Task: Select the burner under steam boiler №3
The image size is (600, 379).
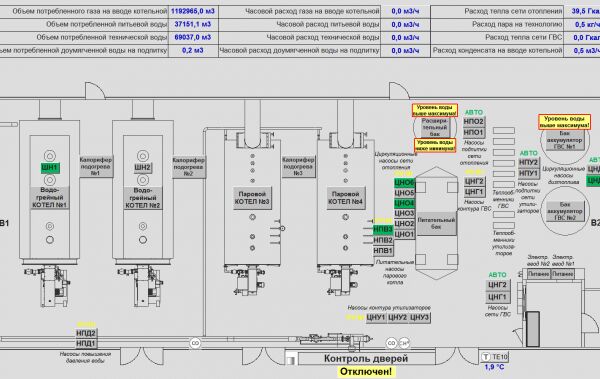Action: [x=248, y=280]
